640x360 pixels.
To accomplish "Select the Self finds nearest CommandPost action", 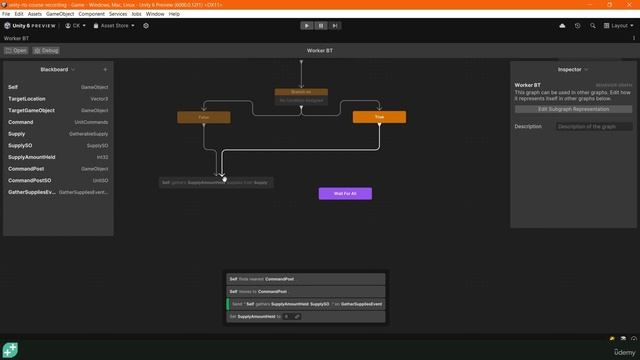I will tap(306, 279).
